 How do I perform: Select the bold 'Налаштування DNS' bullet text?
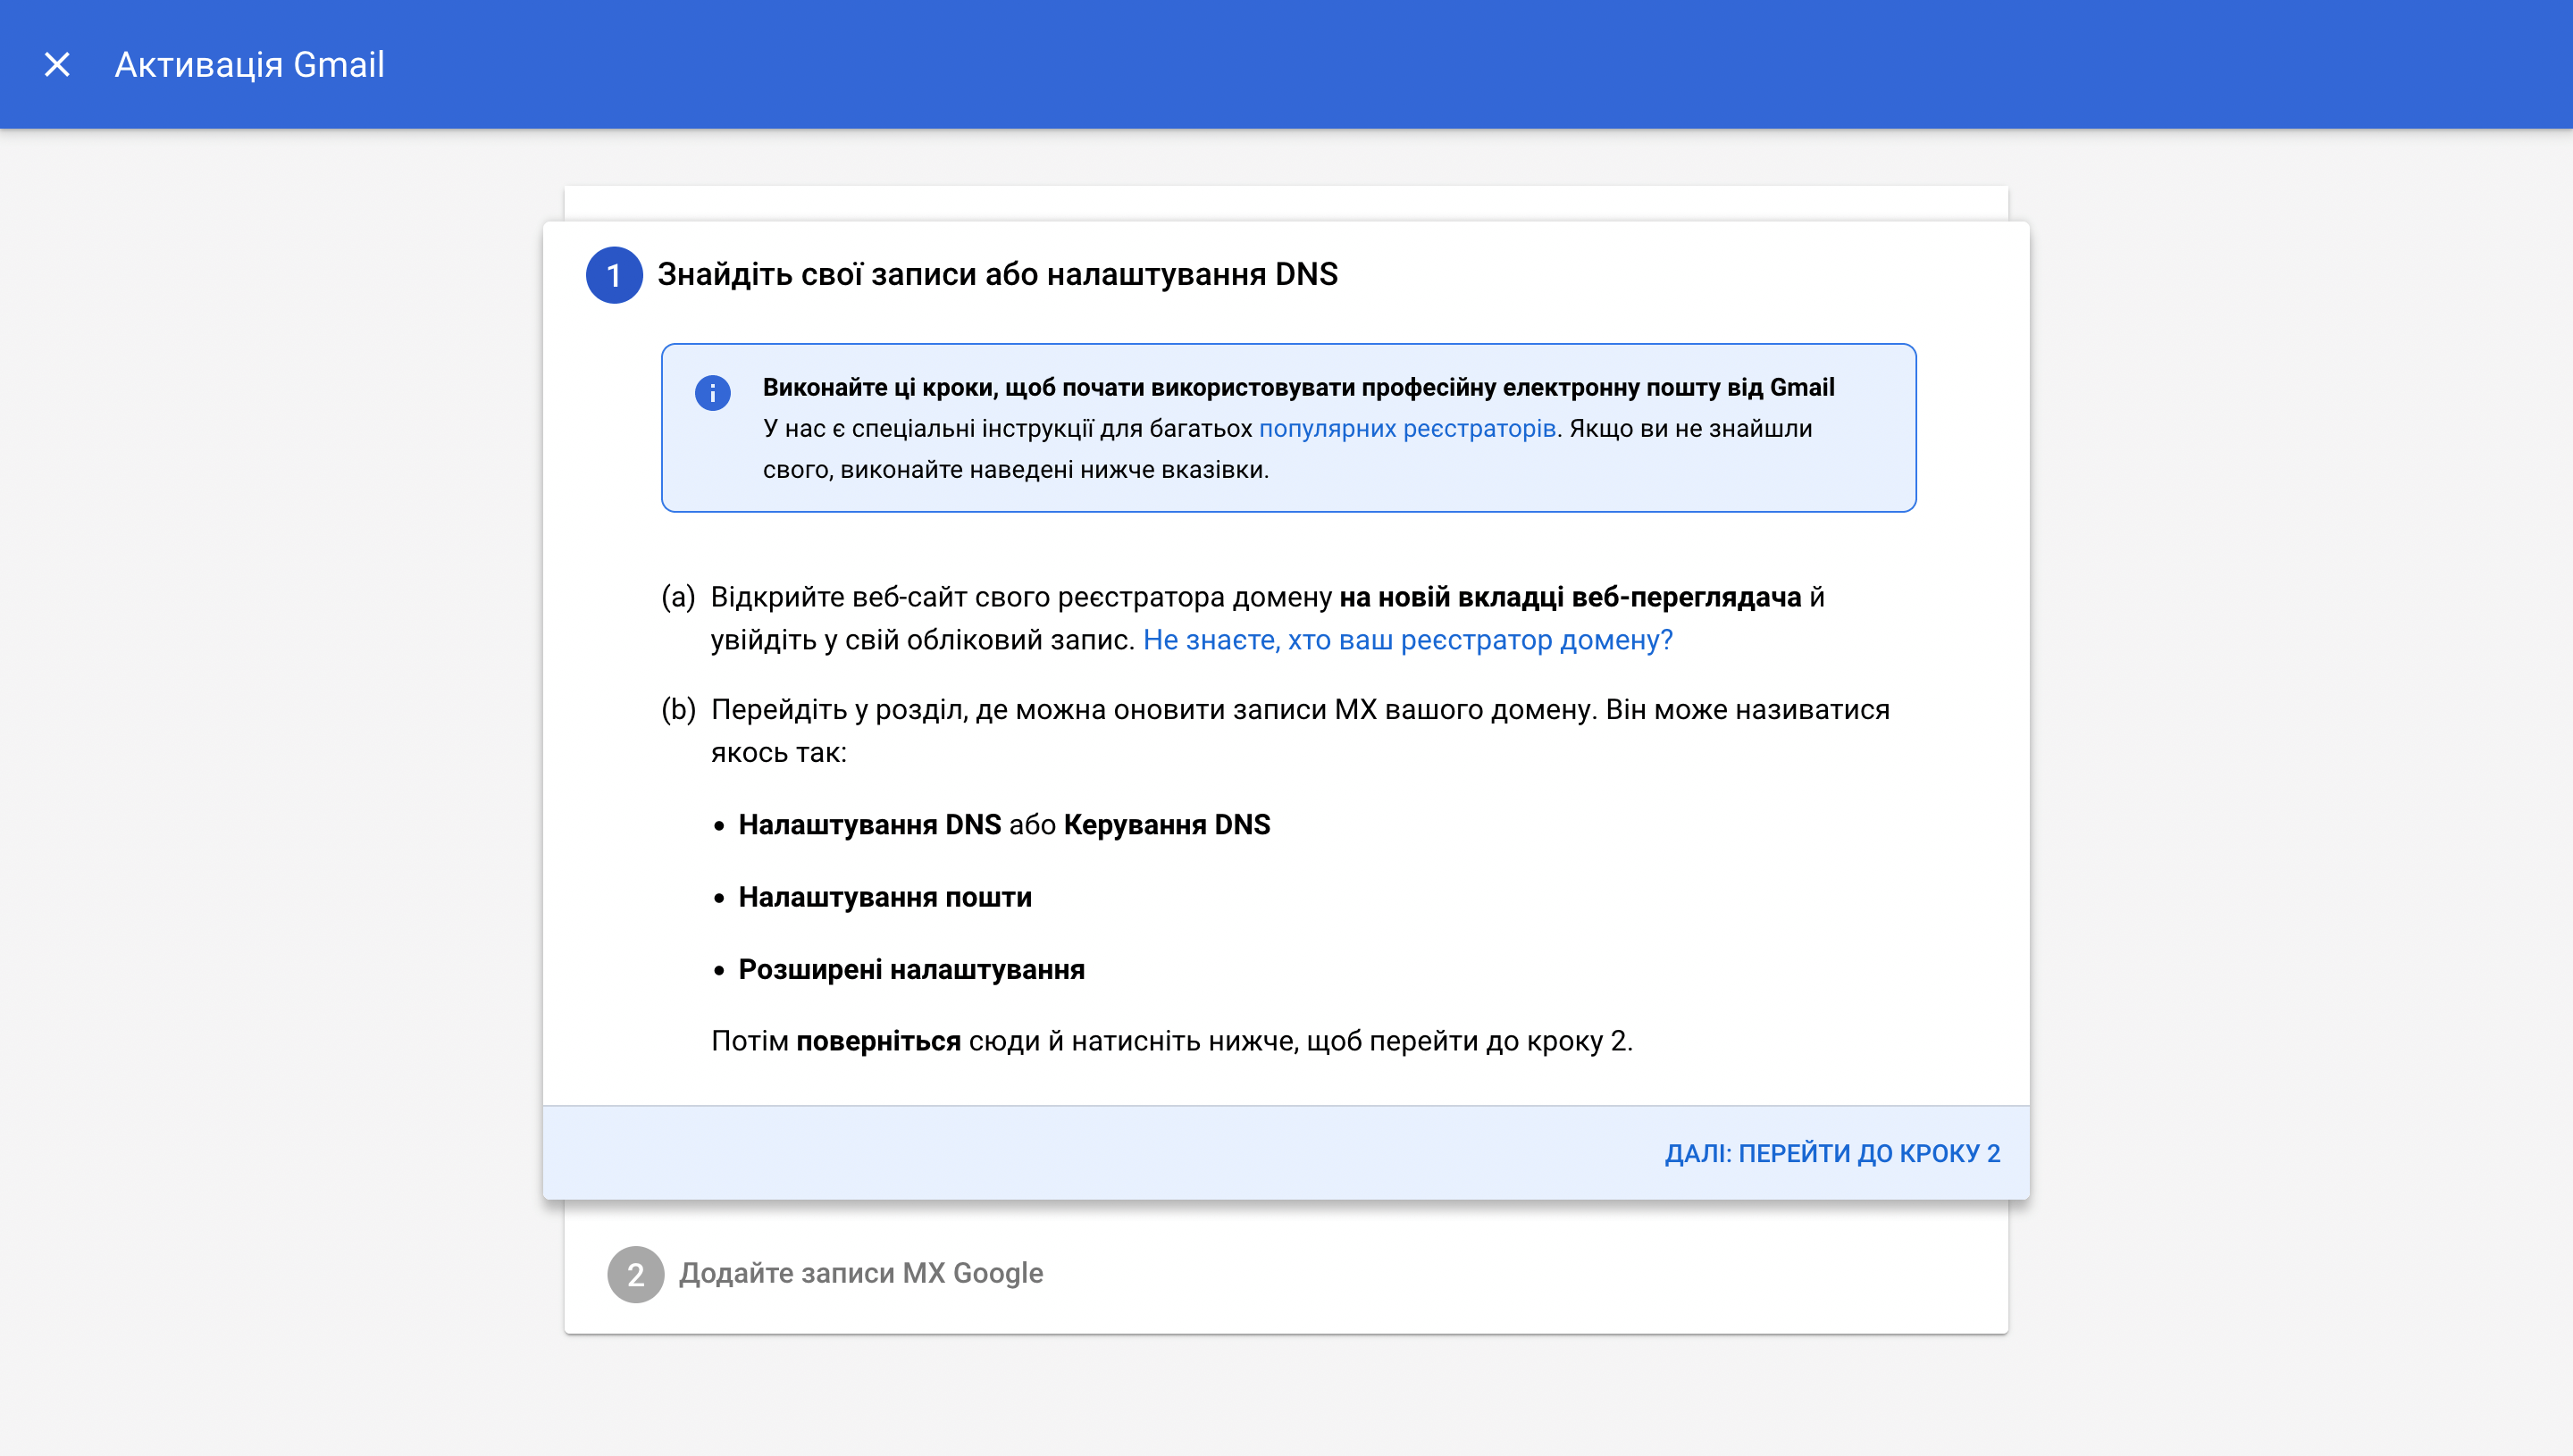869,825
